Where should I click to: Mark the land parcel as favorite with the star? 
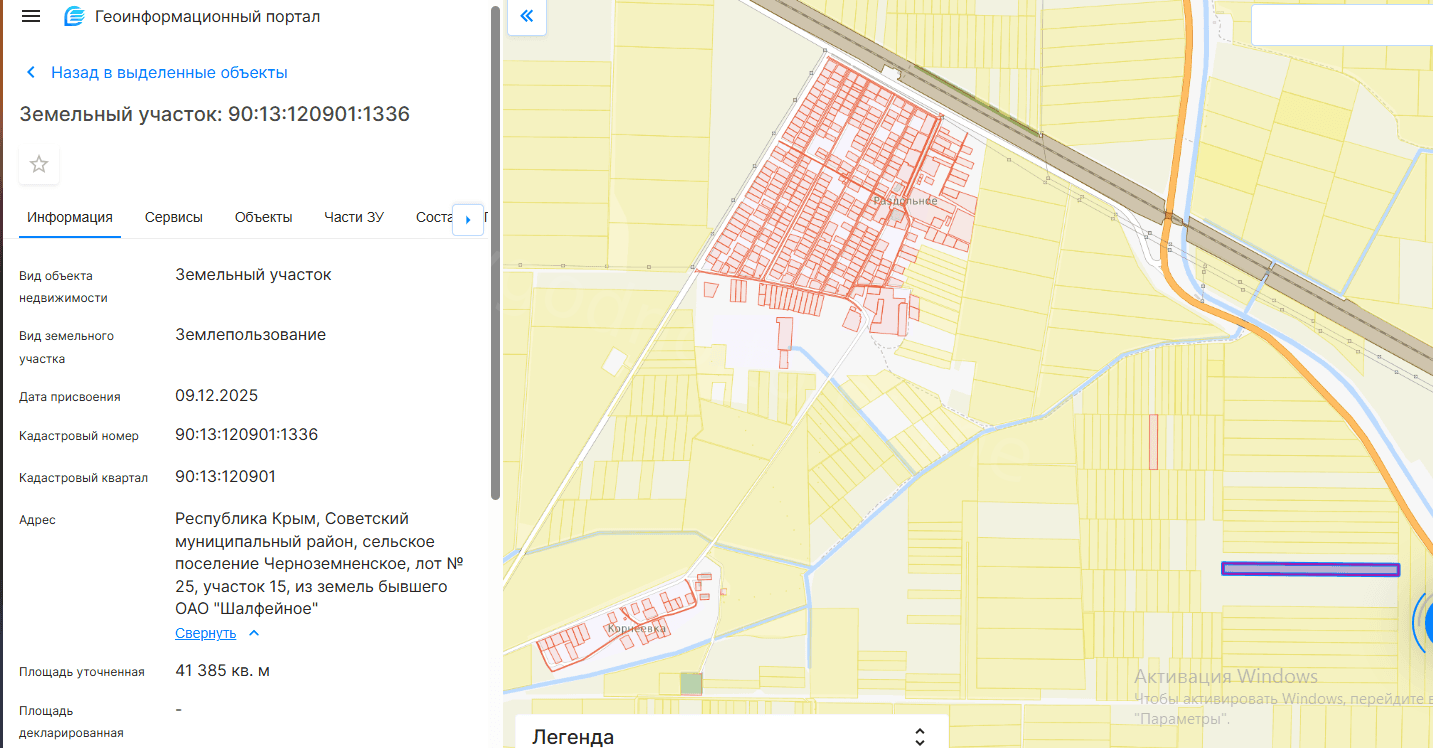[39, 164]
